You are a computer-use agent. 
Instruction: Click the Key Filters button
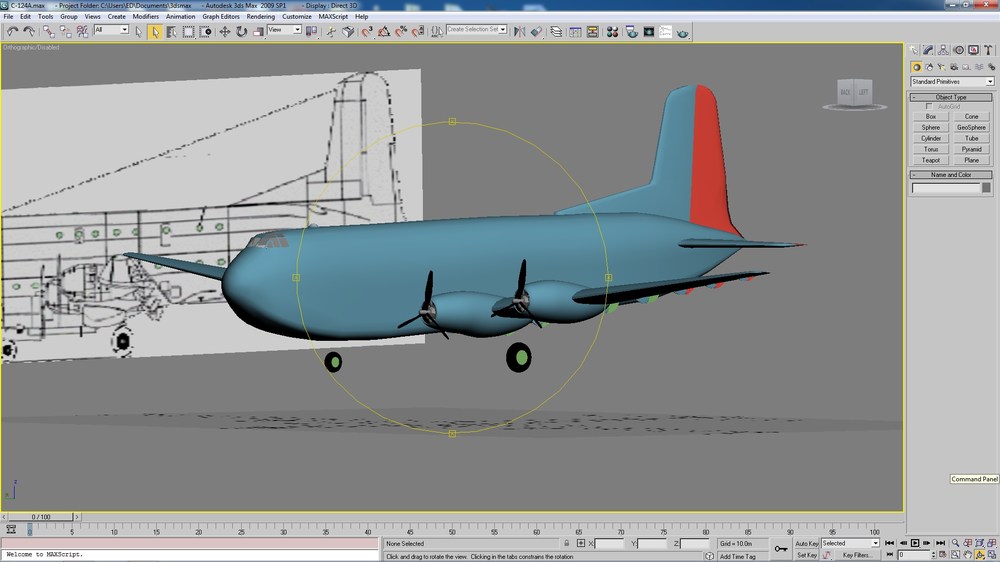pos(857,555)
